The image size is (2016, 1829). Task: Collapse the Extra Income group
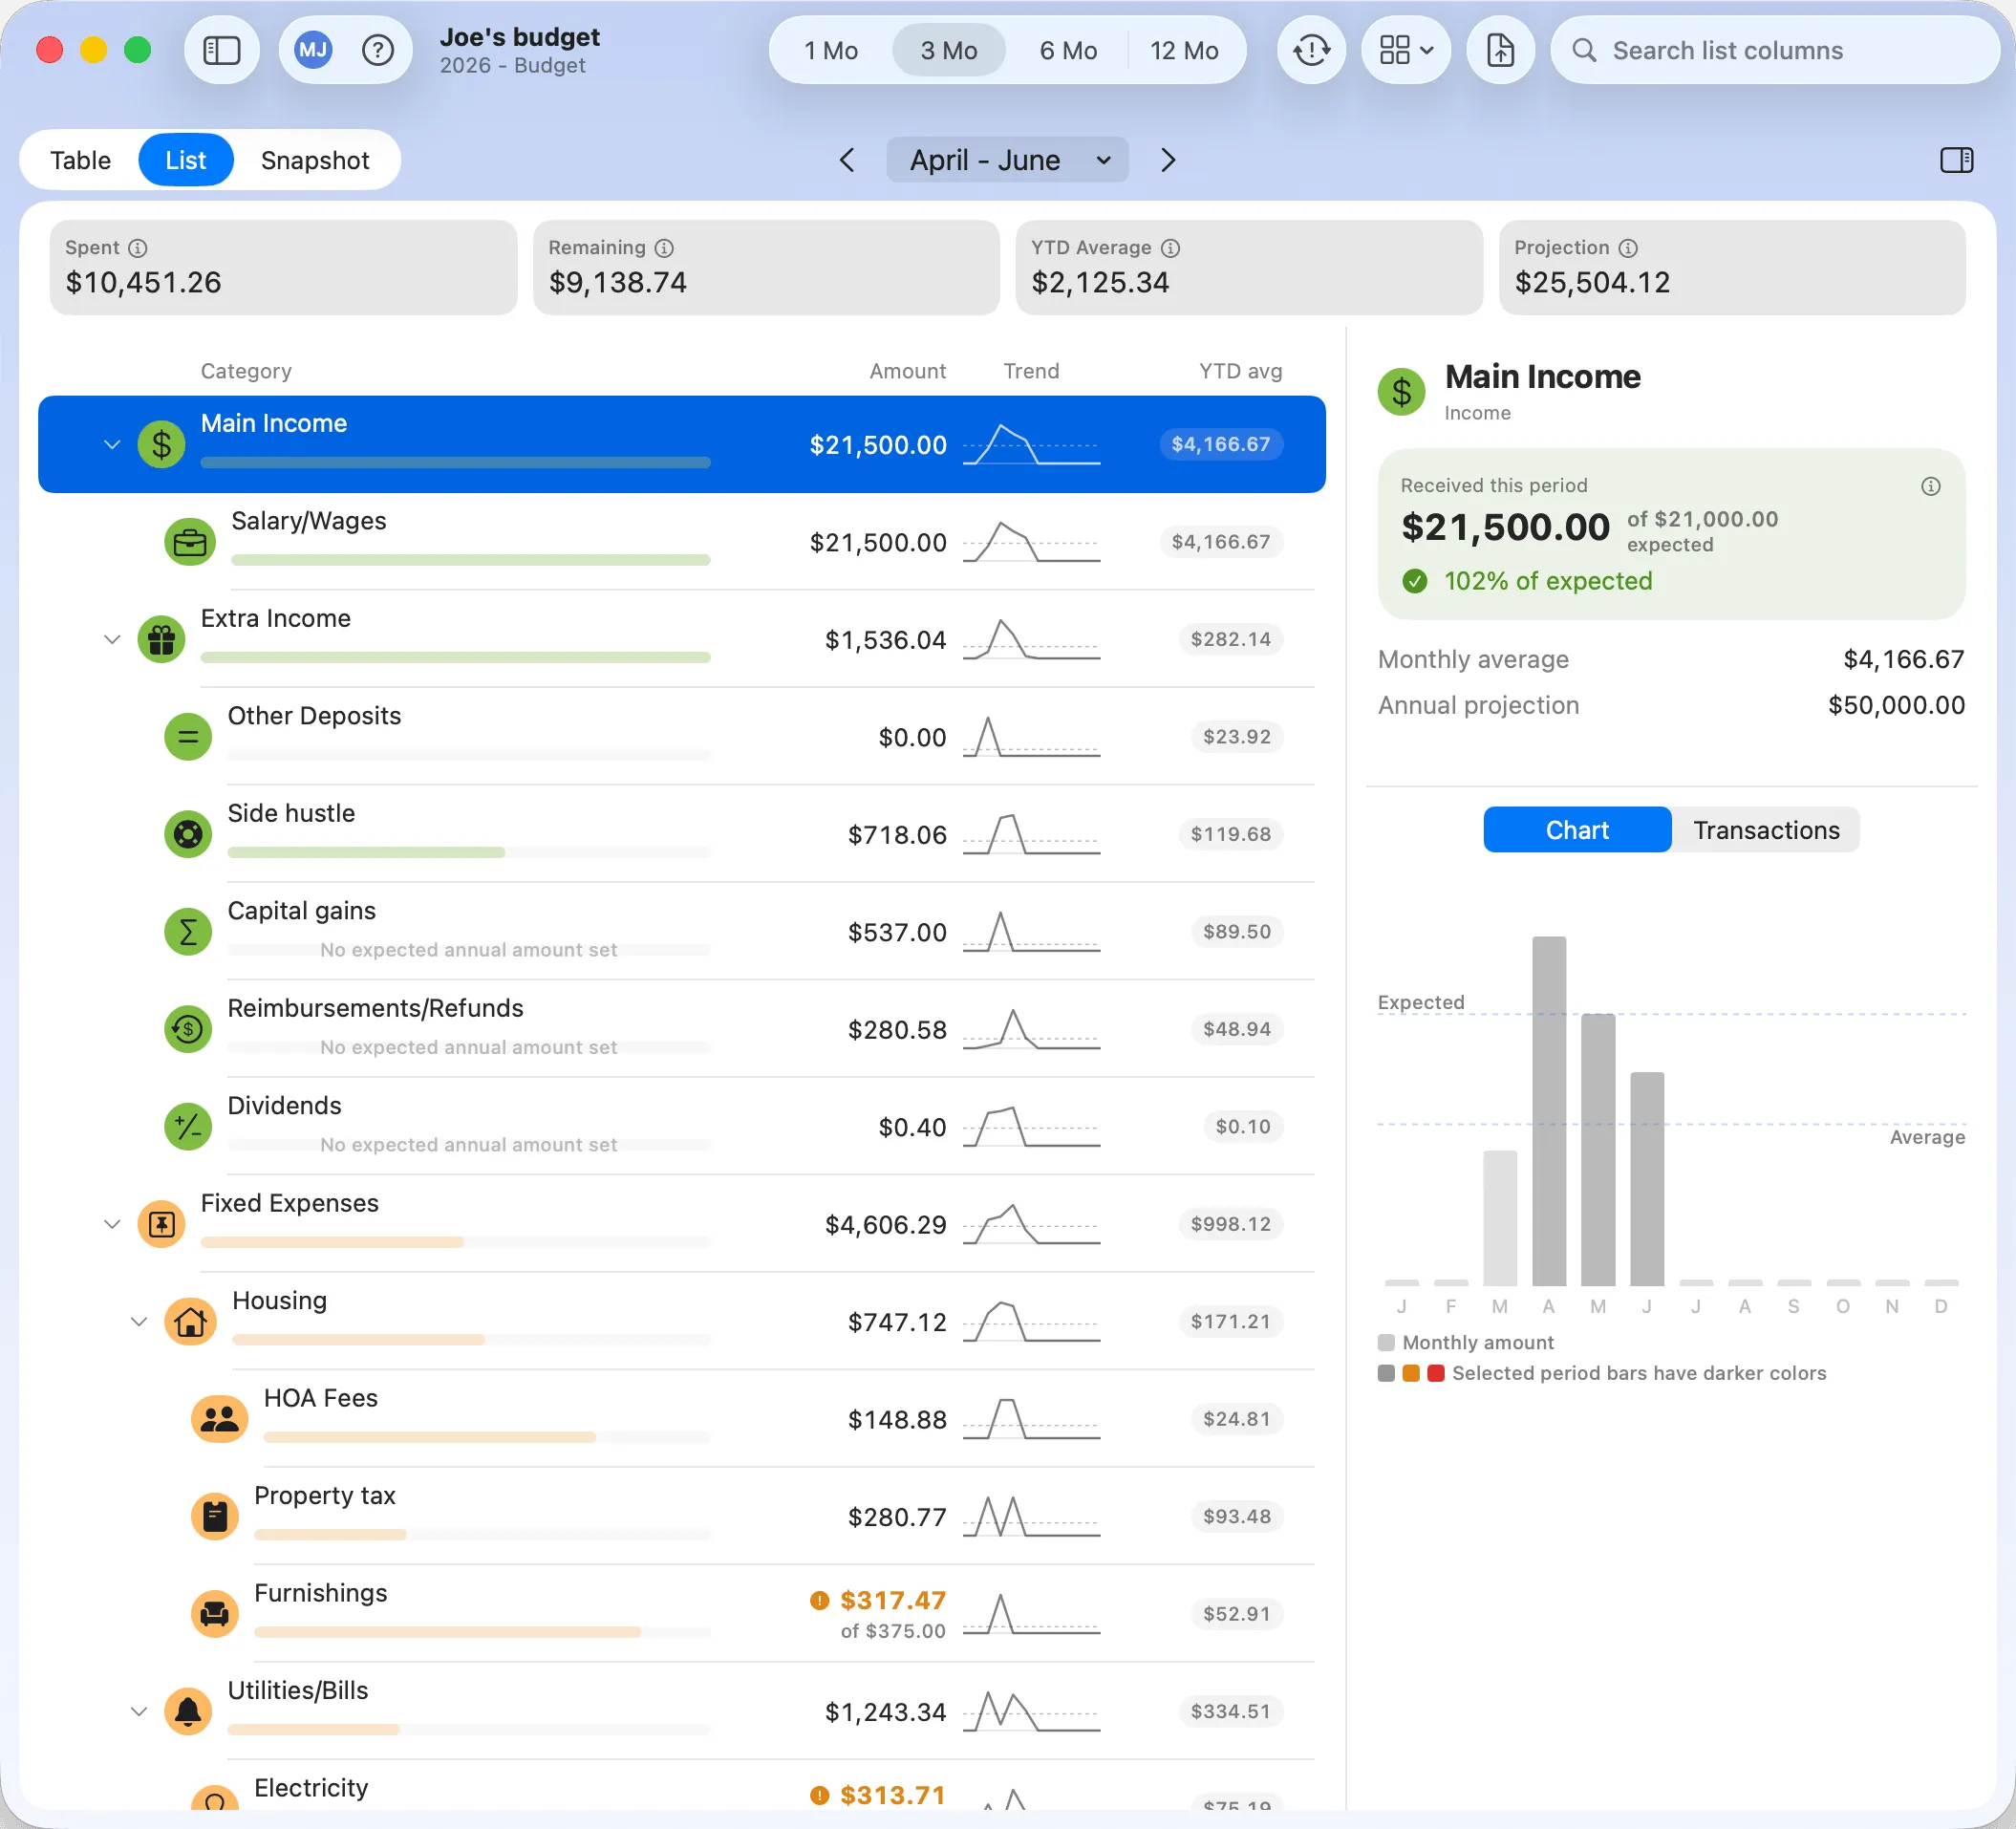[x=112, y=640]
